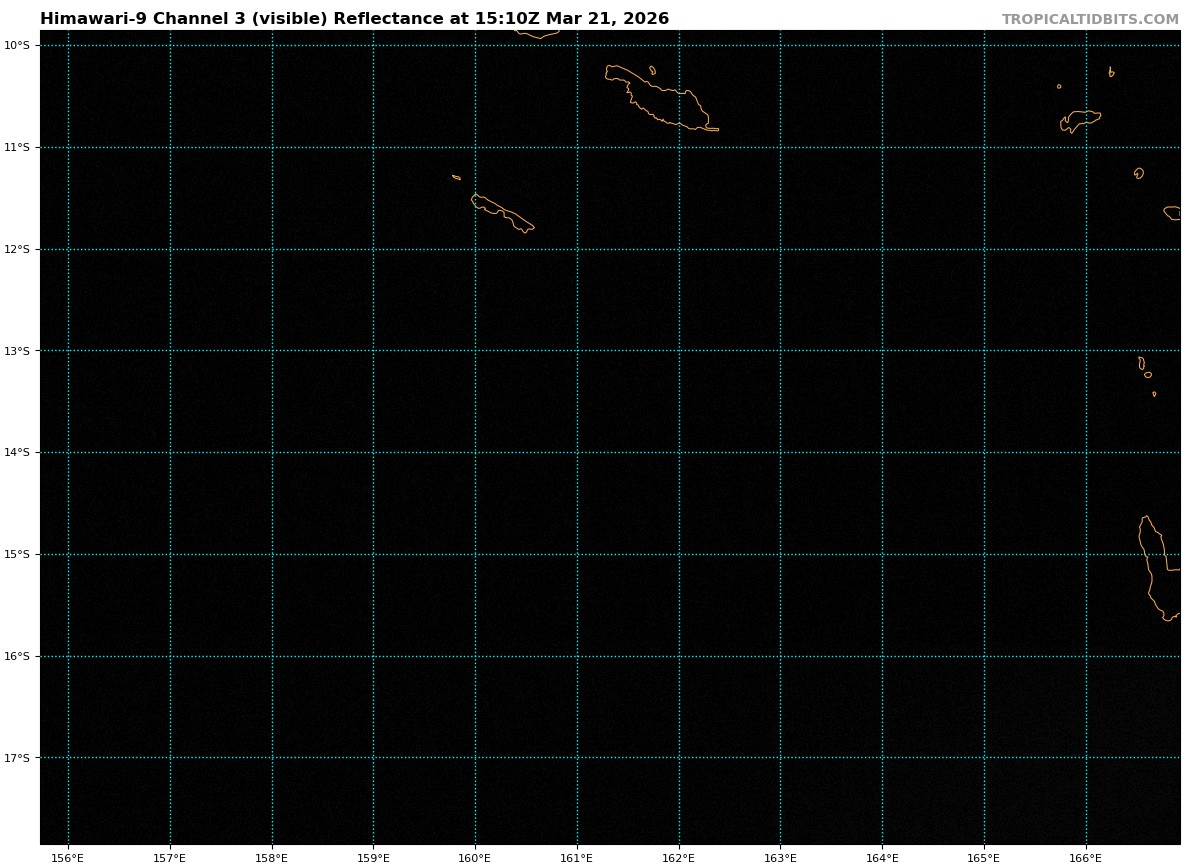Click the island outline near 166°E, 10.7°S
Viewport: 1200px width, 867px height.
tap(1080, 119)
